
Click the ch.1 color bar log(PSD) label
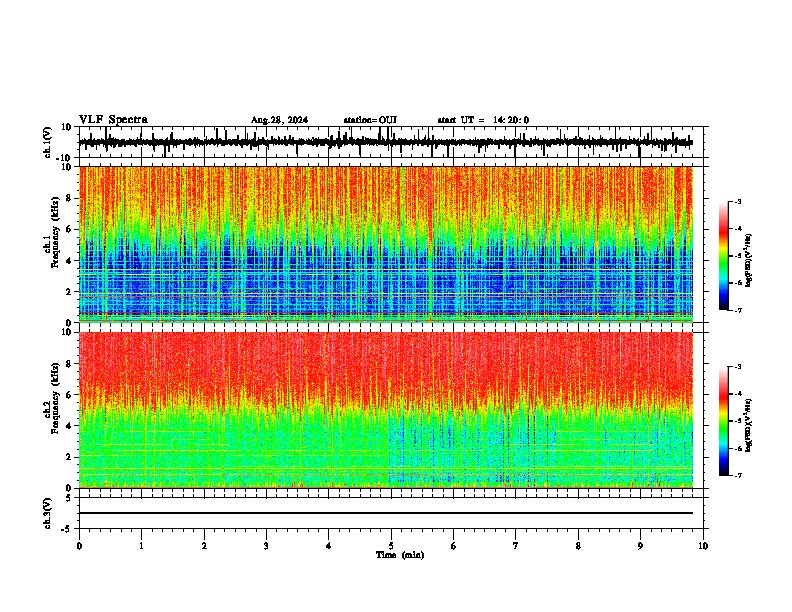(748, 261)
